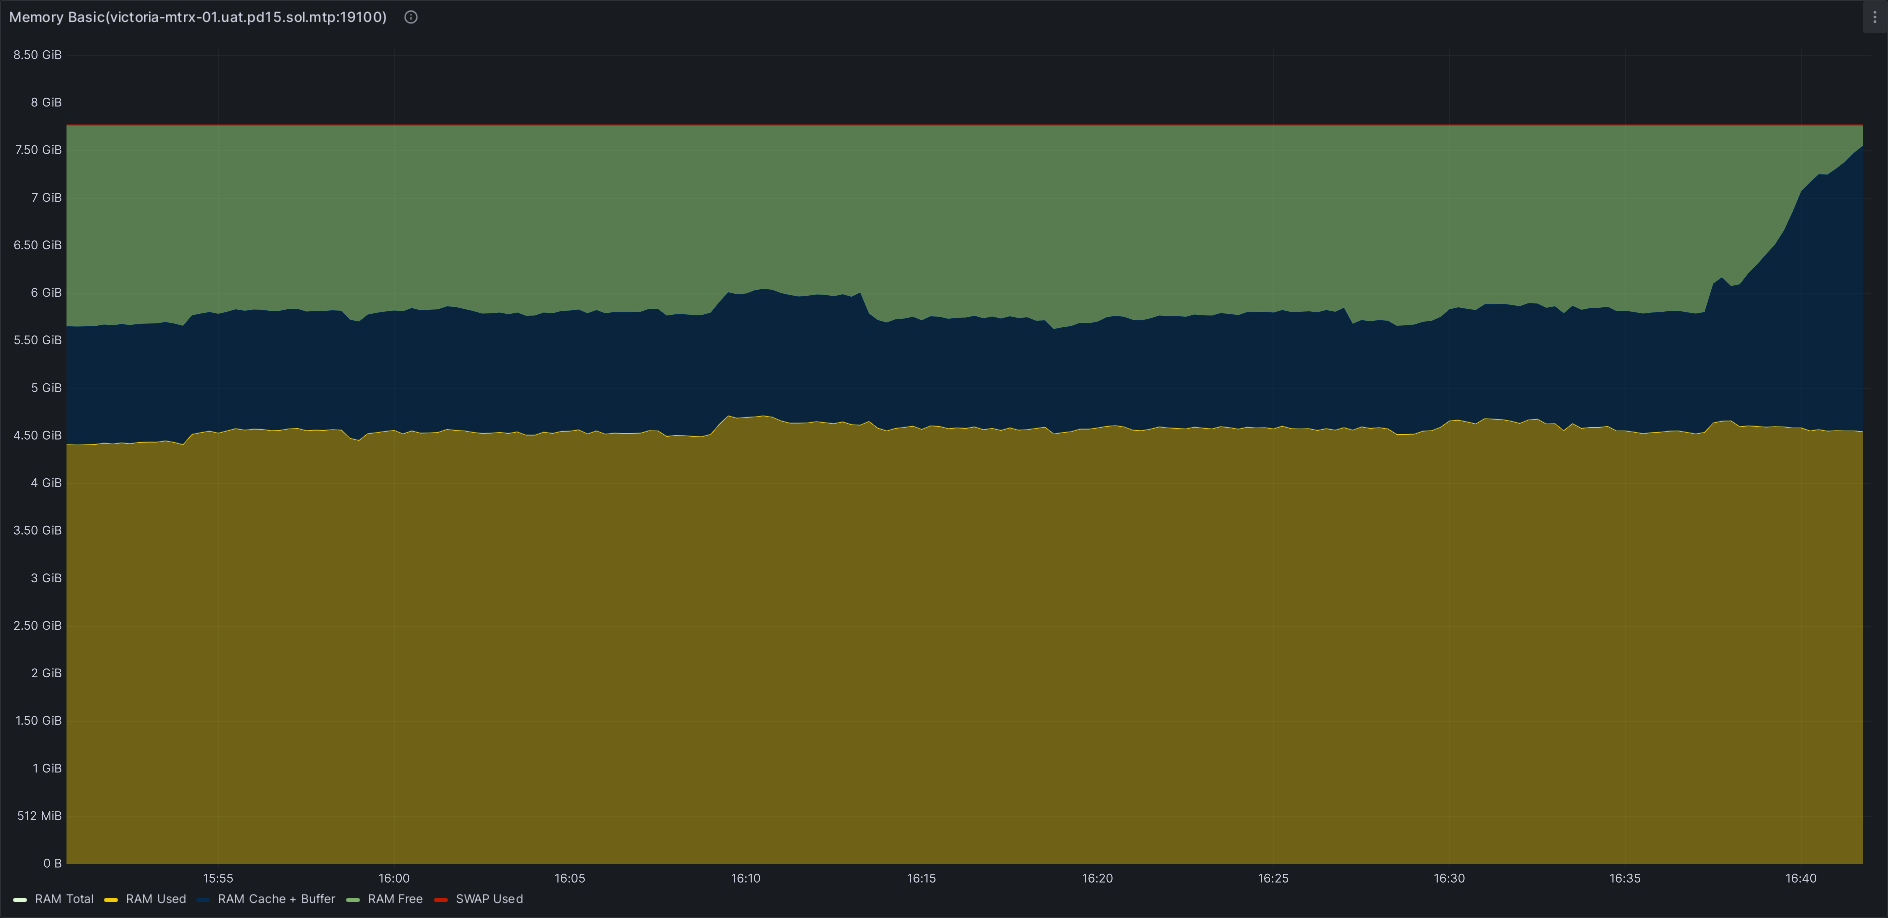
Task: Click the 16:25 time axis label
Action: tap(1273, 878)
